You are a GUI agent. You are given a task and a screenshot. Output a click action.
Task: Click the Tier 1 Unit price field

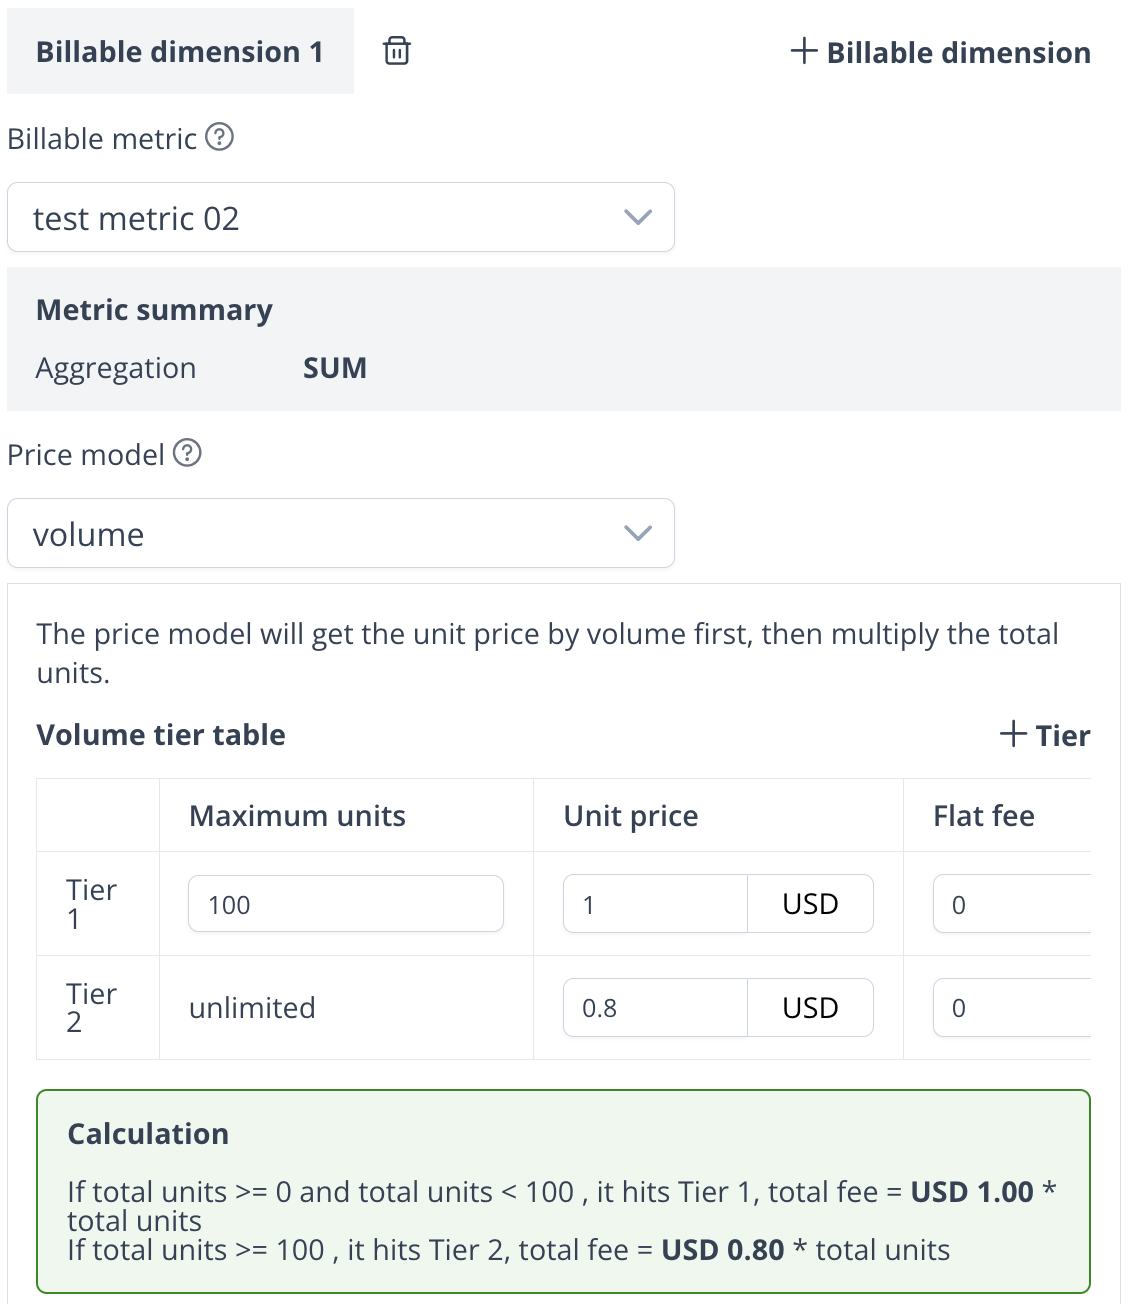pos(655,905)
